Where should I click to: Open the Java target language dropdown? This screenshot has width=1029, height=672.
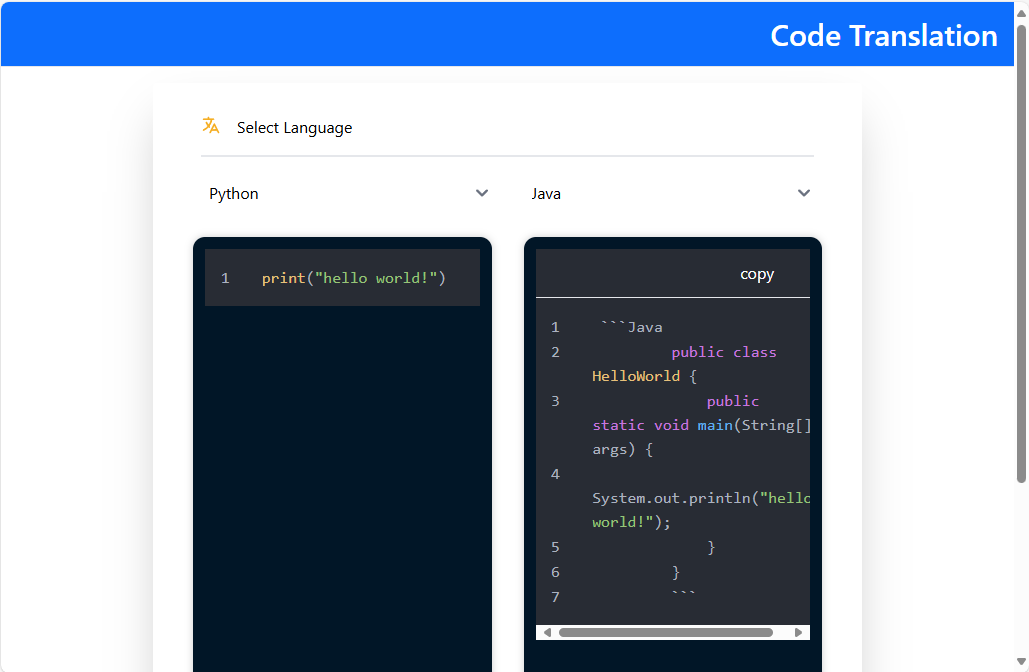pyautogui.click(x=670, y=193)
